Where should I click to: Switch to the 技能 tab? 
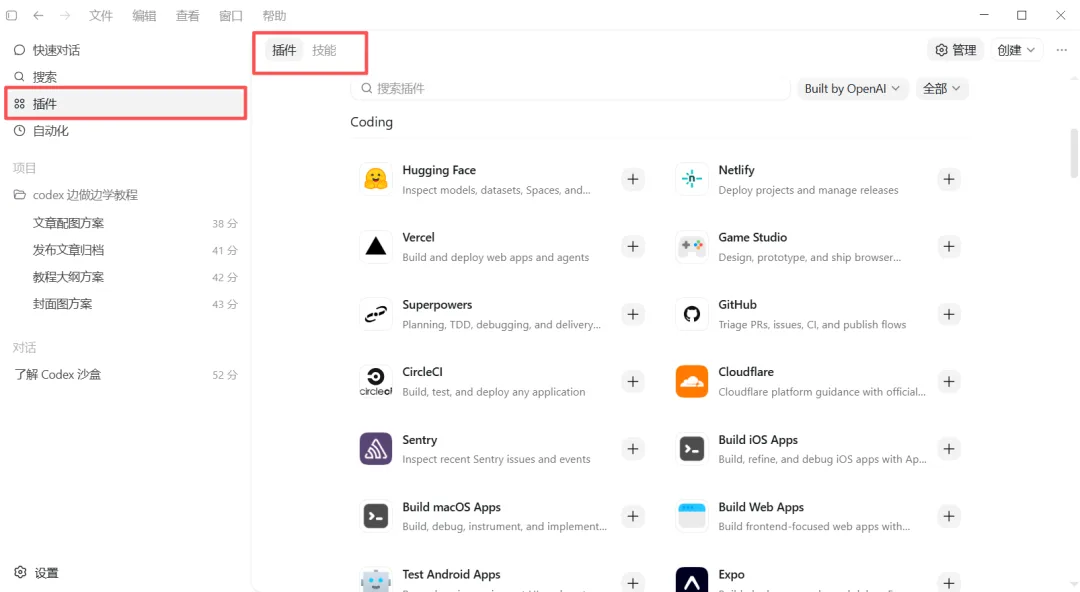click(x=324, y=50)
